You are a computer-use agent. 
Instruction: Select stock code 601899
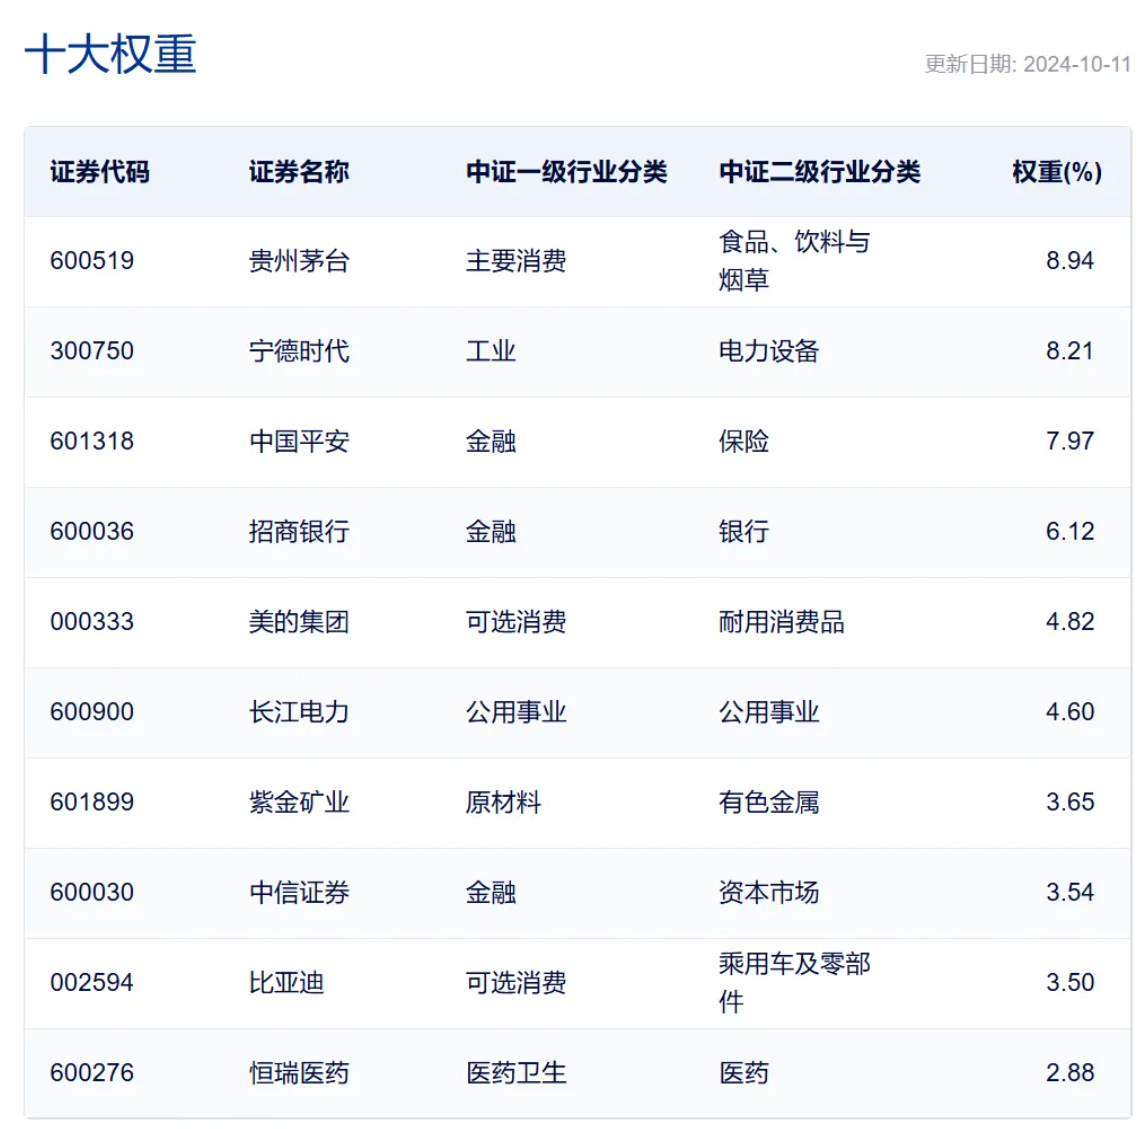click(92, 802)
